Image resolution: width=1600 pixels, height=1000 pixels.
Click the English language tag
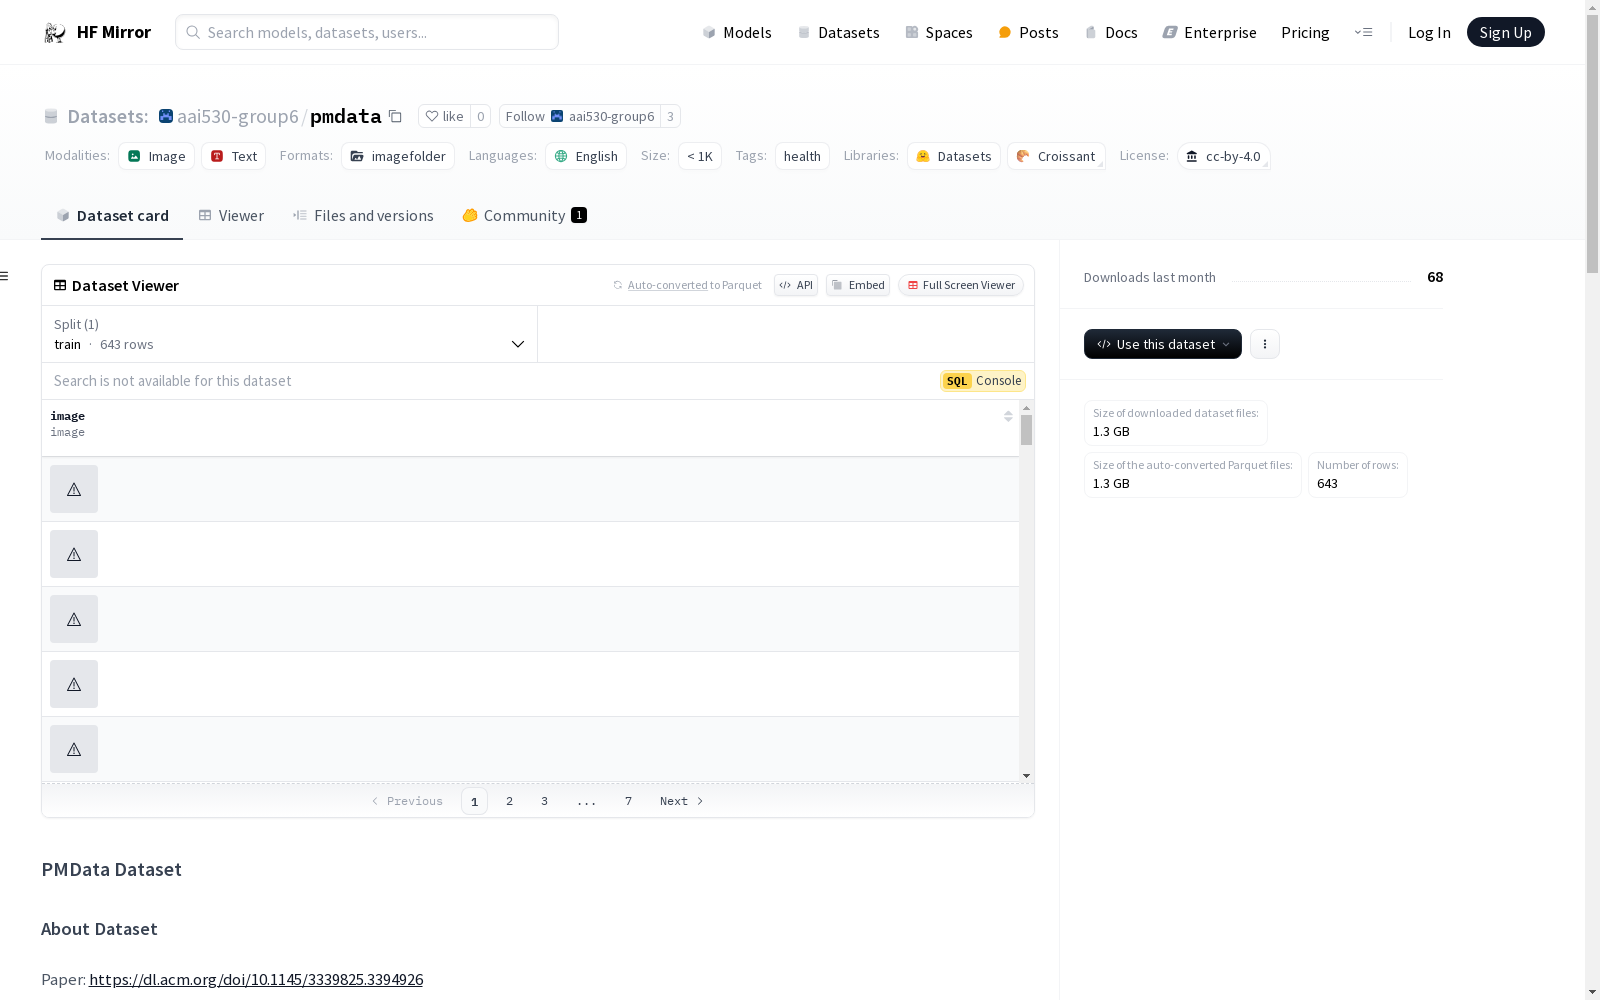(586, 156)
